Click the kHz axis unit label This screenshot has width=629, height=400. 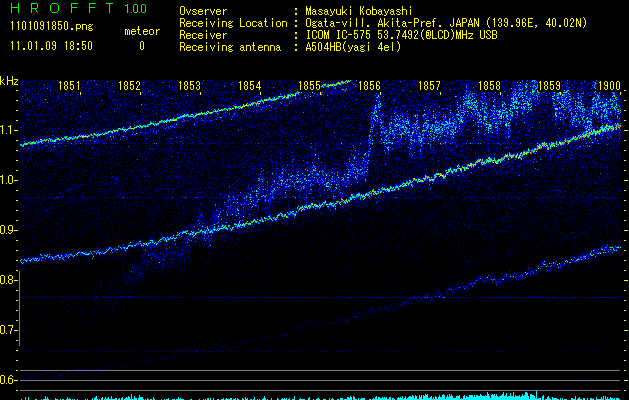[9, 81]
